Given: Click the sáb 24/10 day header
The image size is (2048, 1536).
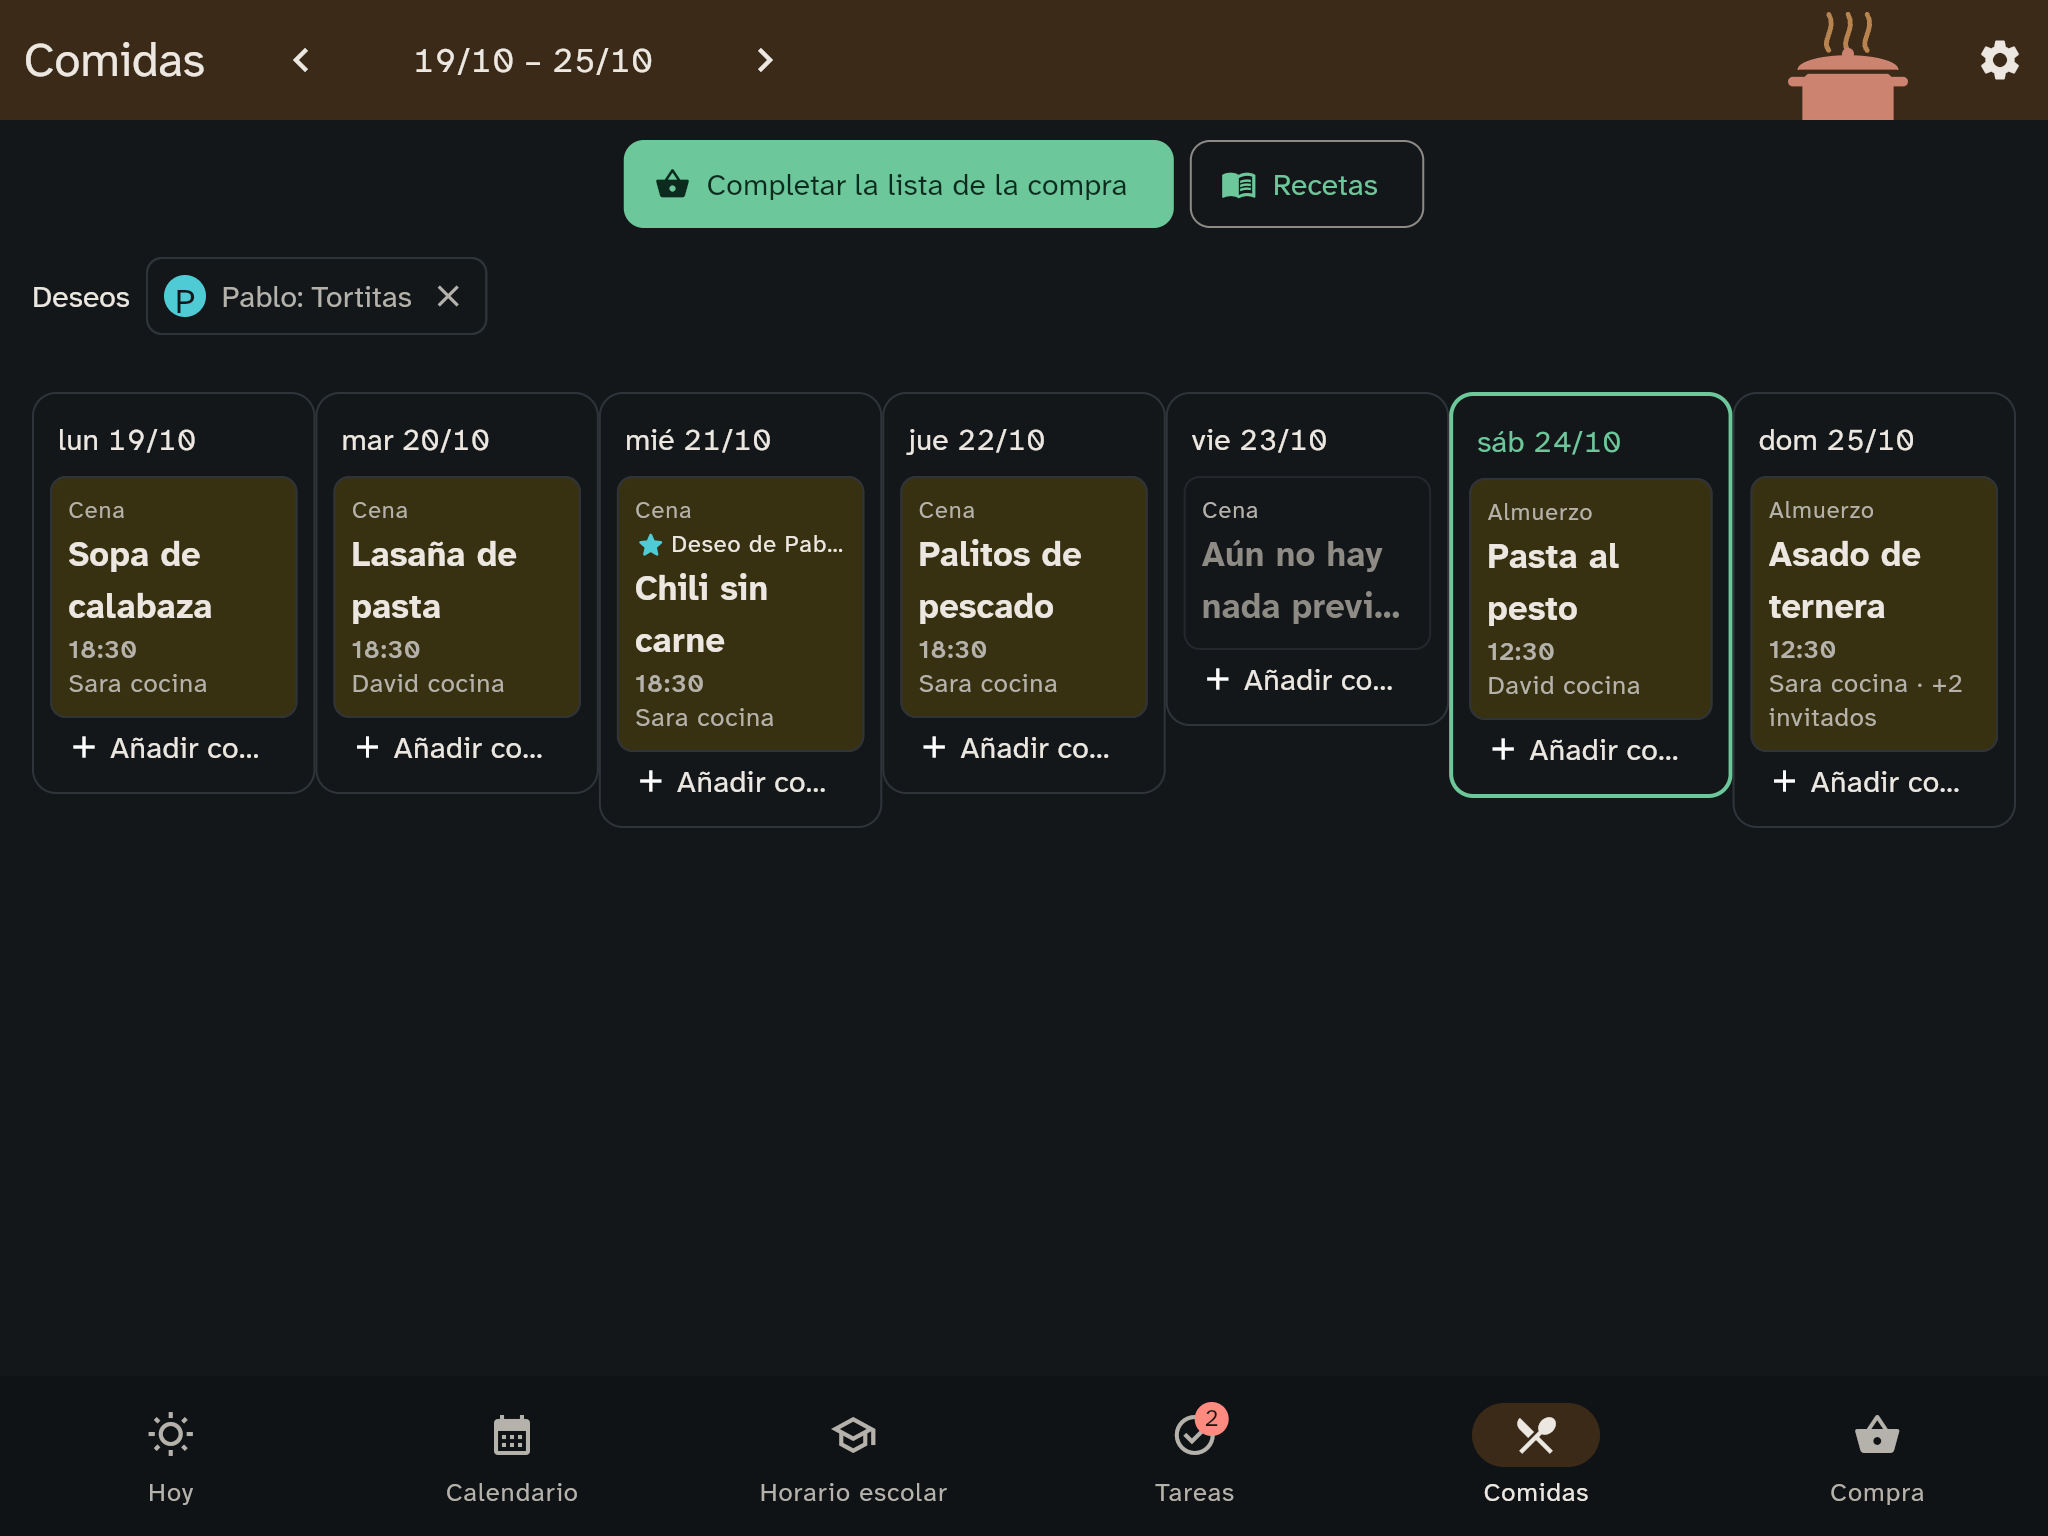Looking at the screenshot, I should [1549, 442].
